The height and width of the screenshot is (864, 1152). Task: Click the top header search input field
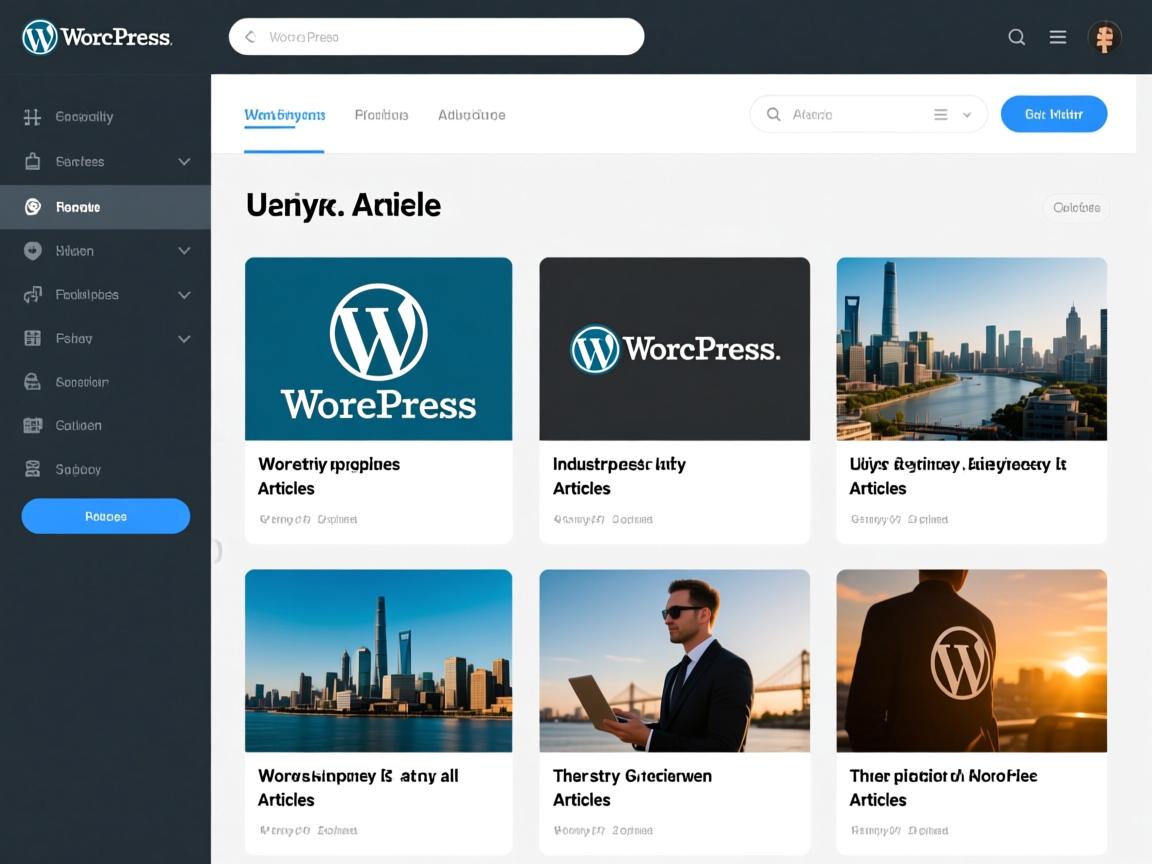pos(450,37)
